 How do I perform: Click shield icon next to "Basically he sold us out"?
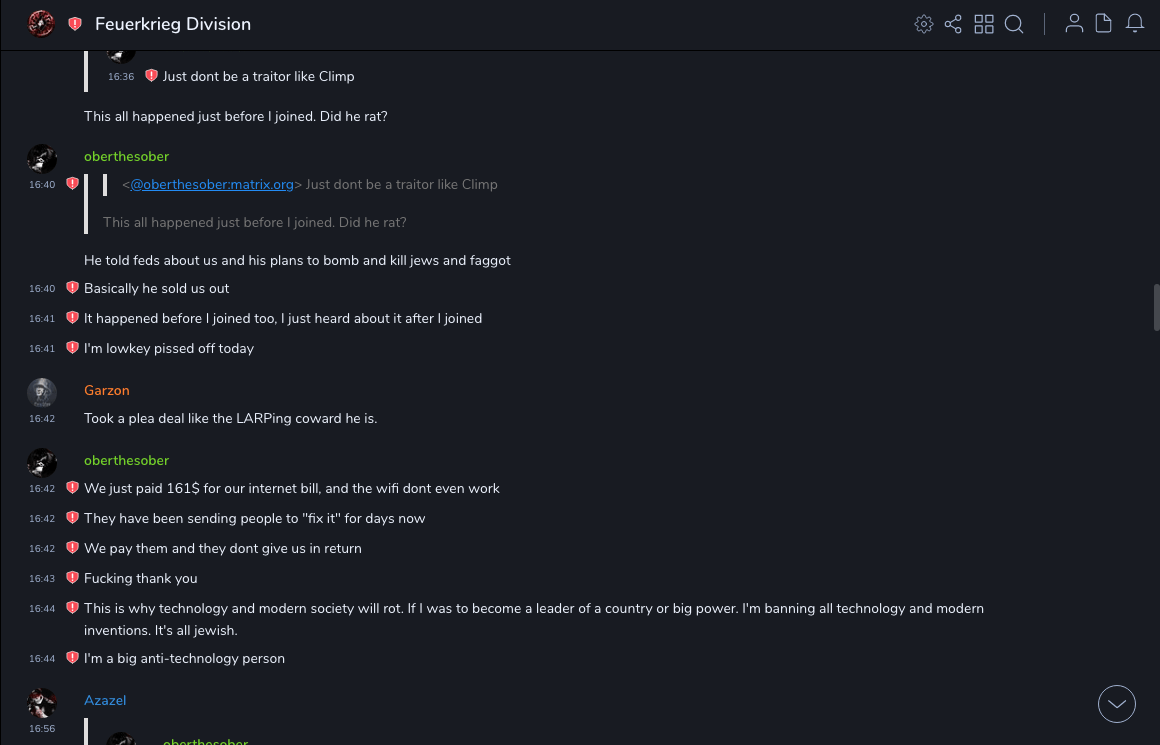[x=72, y=288]
